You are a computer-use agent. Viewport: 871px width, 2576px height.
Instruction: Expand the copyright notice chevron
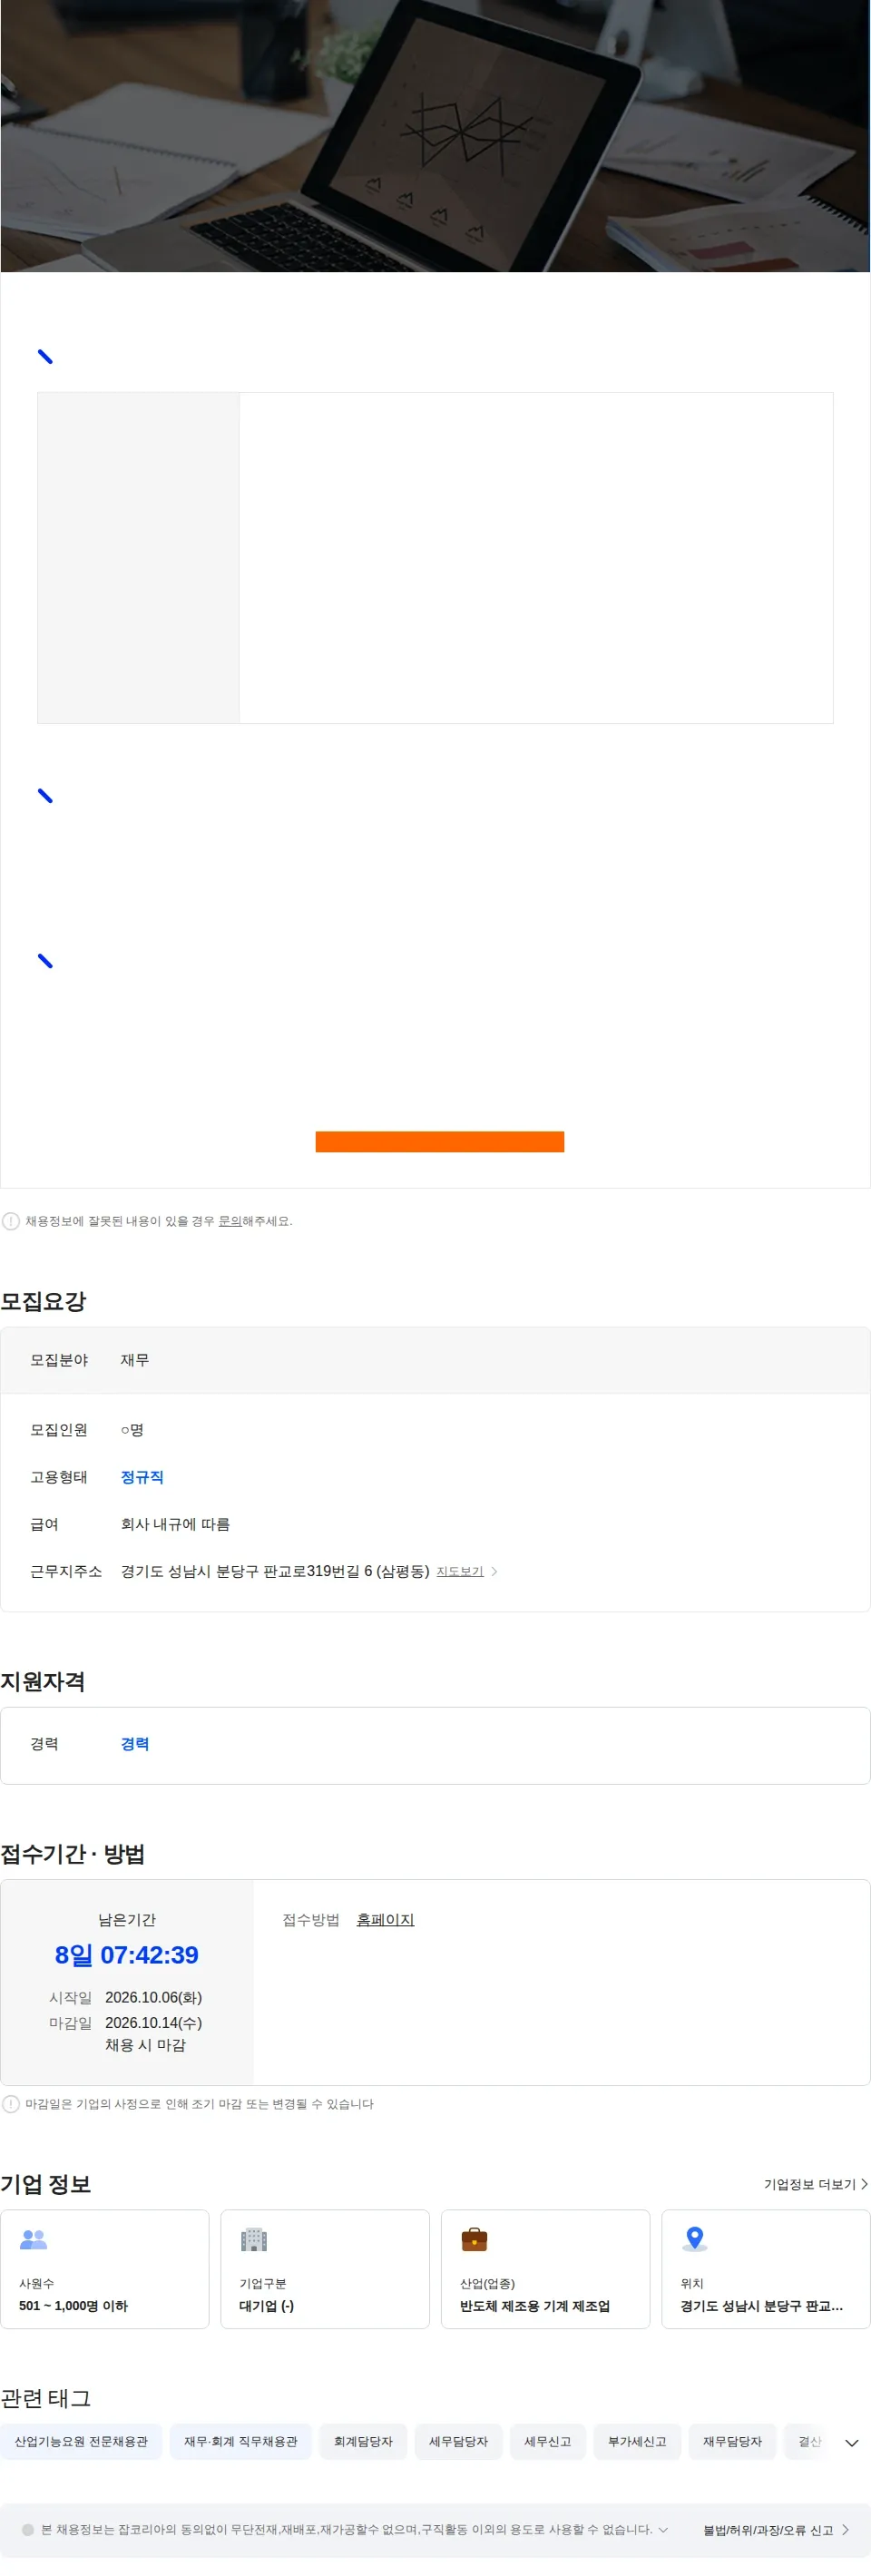(x=663, y=2529)
